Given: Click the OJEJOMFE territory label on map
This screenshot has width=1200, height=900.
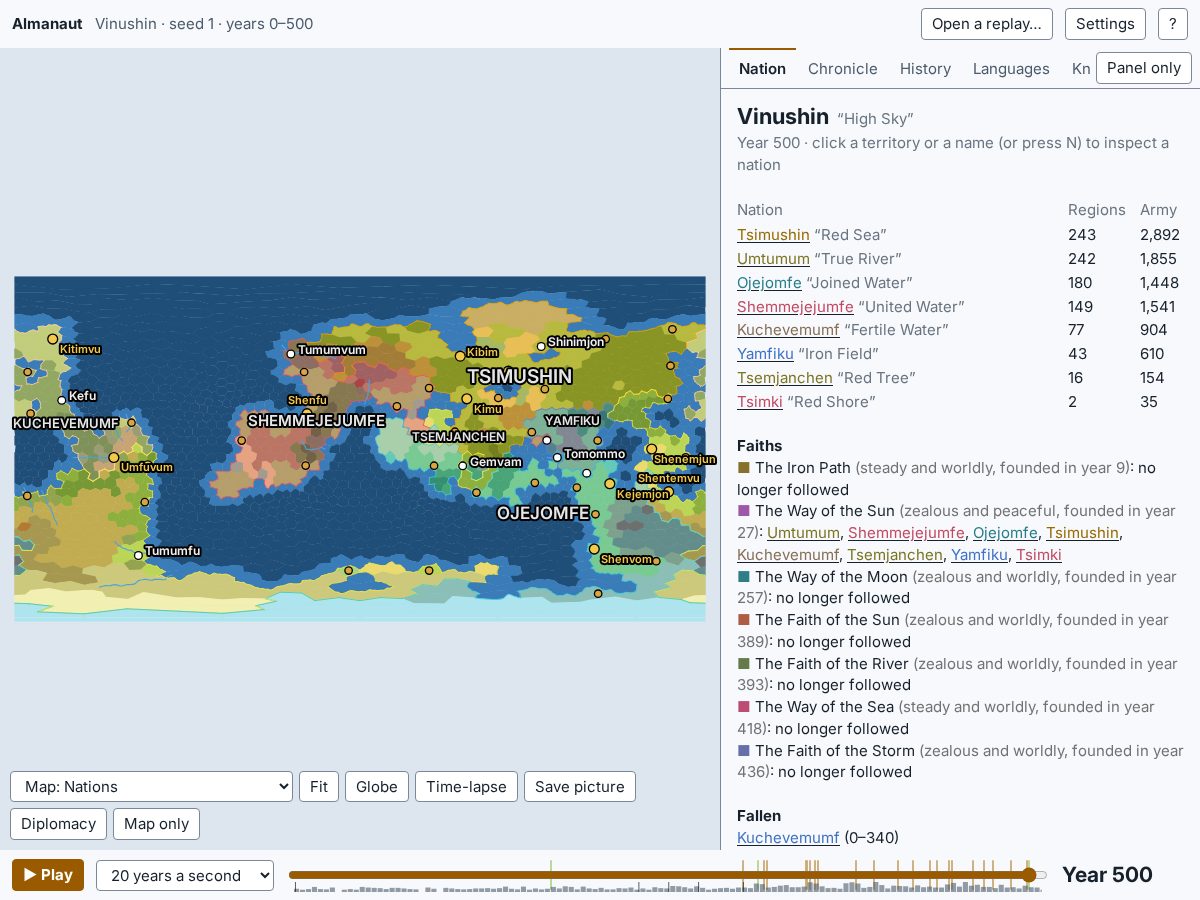Looking at the screenshot, I should (544, 513).
